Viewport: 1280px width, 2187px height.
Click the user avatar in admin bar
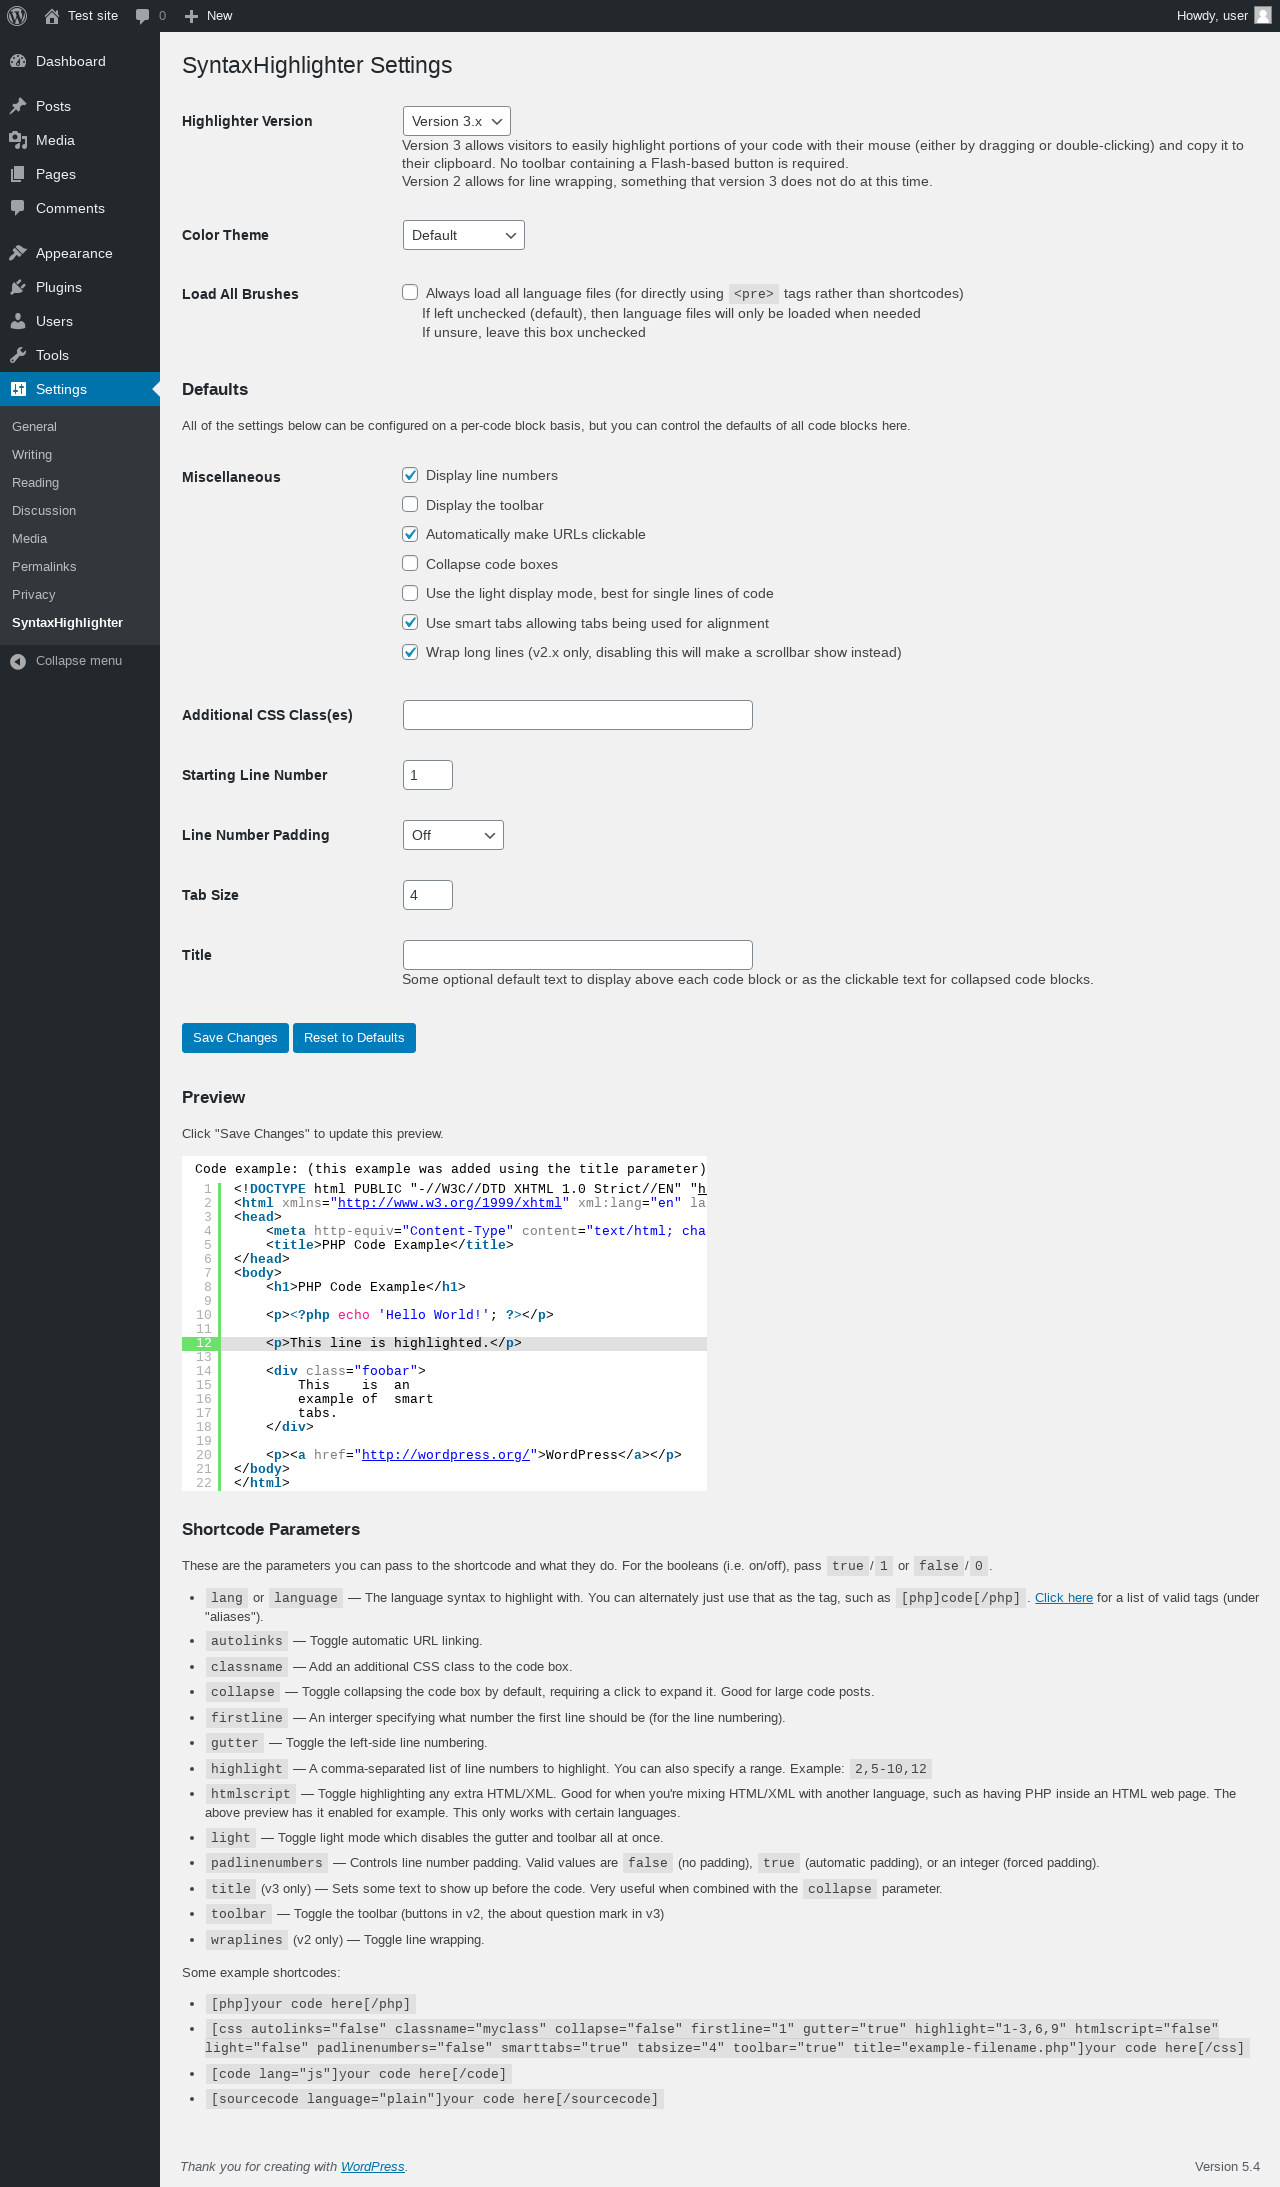pyautogui.click(x=1262, y=16)
